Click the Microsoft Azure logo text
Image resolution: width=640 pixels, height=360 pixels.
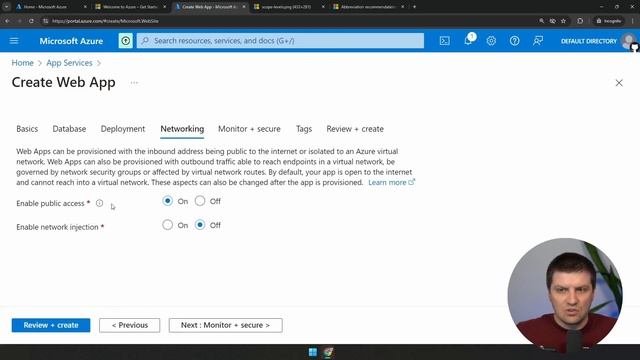(71, 41)
